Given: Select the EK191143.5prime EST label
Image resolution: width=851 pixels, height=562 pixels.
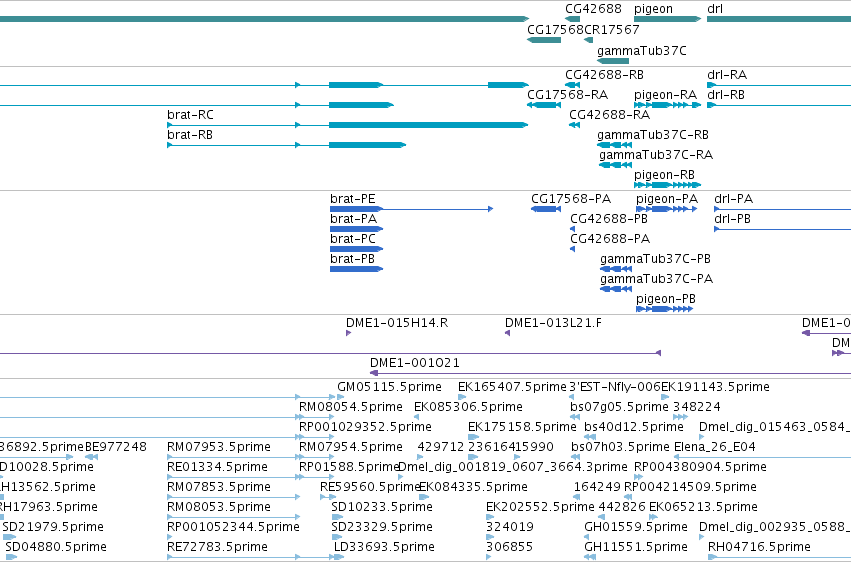Looking at the screenshot, I should pos(715,387).
